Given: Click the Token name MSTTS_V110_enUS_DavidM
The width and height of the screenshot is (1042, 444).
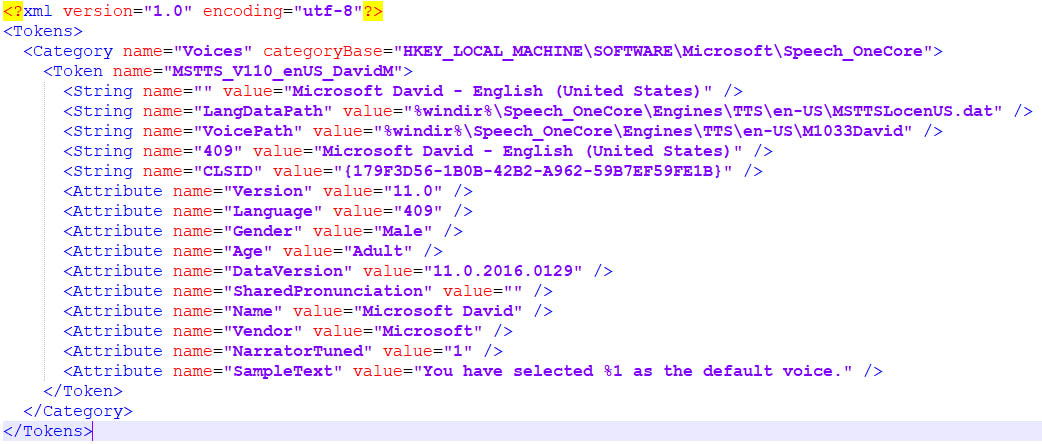Looking at the screenshot, I should [290, 71].
